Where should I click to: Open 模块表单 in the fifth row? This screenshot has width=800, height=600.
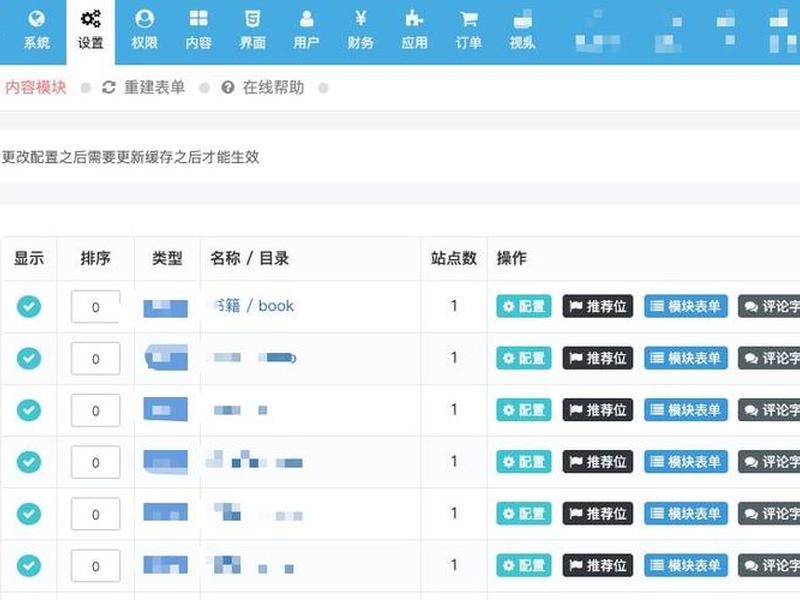click(x=686, y=513)
